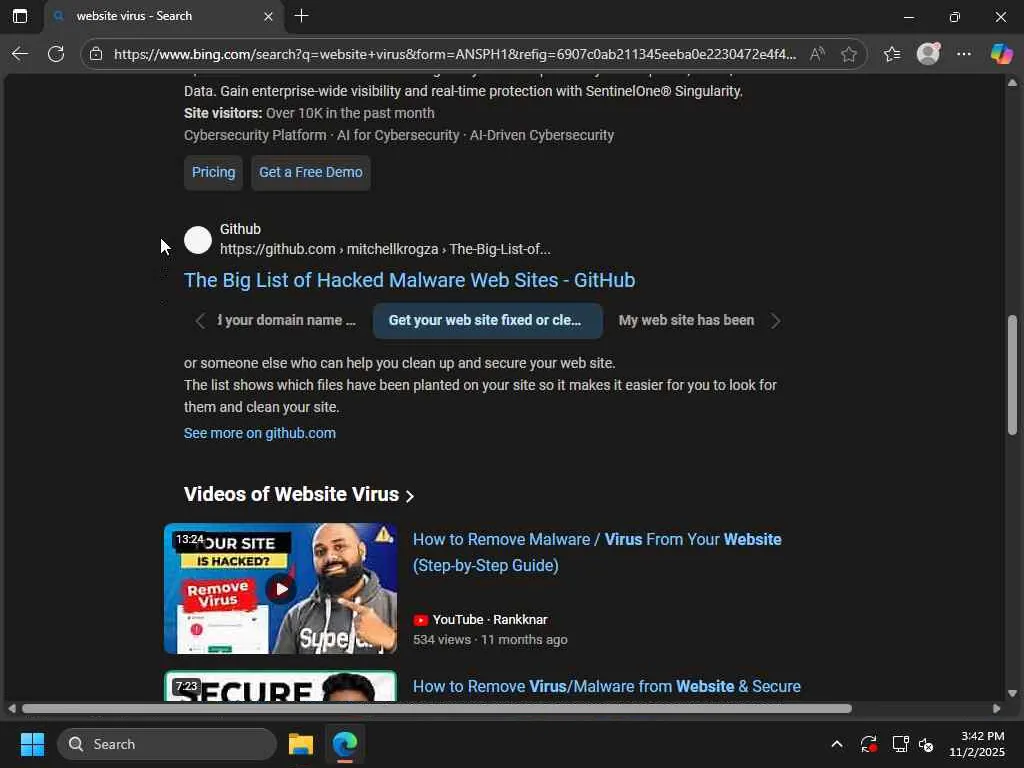Launch the Copilot icon in toolbar
Screen dimensions: 1024x768
point(1000,54)
